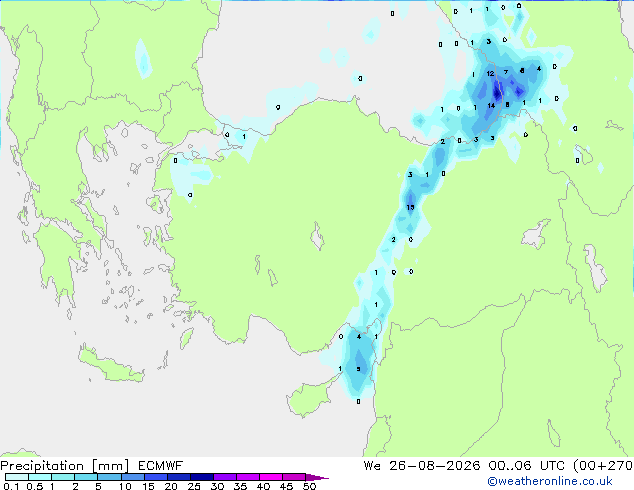Choose the 40–45 mm magenta legend box
This screenshot has width=634, height=490.
point(271,477)
